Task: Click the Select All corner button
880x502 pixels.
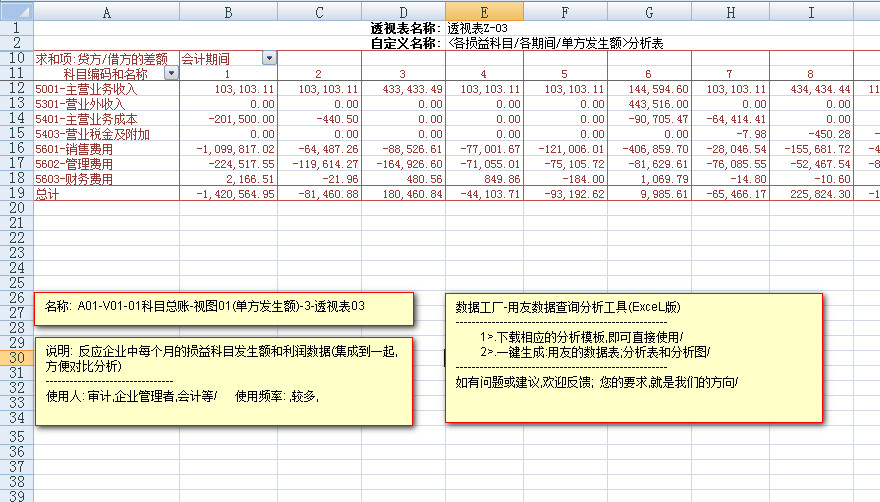Action: point(16,11)
